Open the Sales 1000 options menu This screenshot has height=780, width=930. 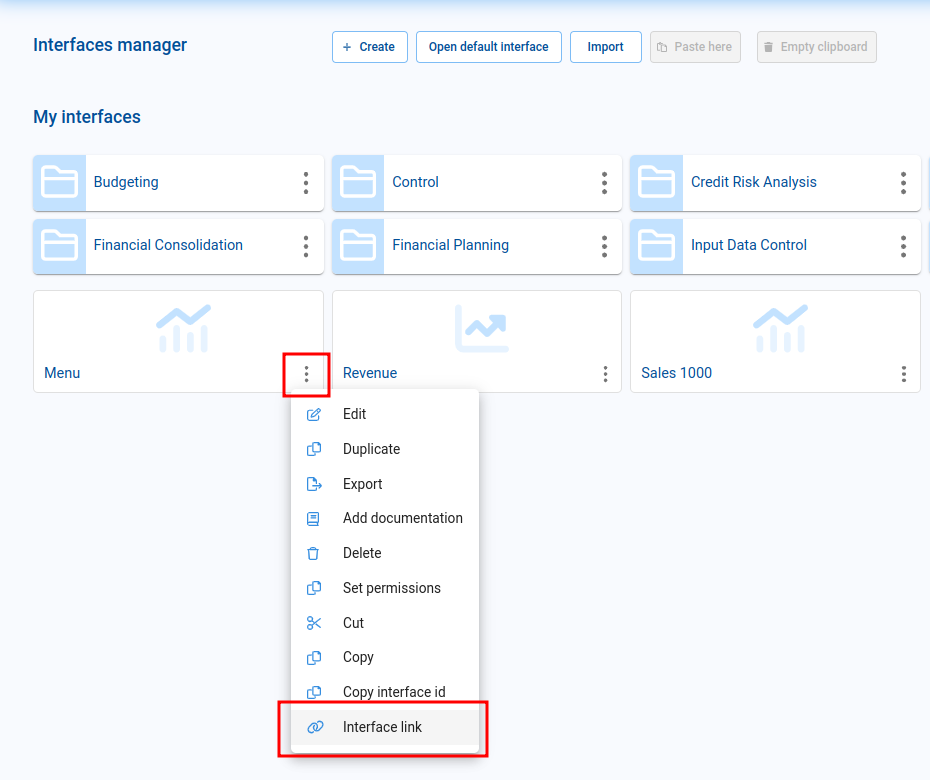click(903, 373)
